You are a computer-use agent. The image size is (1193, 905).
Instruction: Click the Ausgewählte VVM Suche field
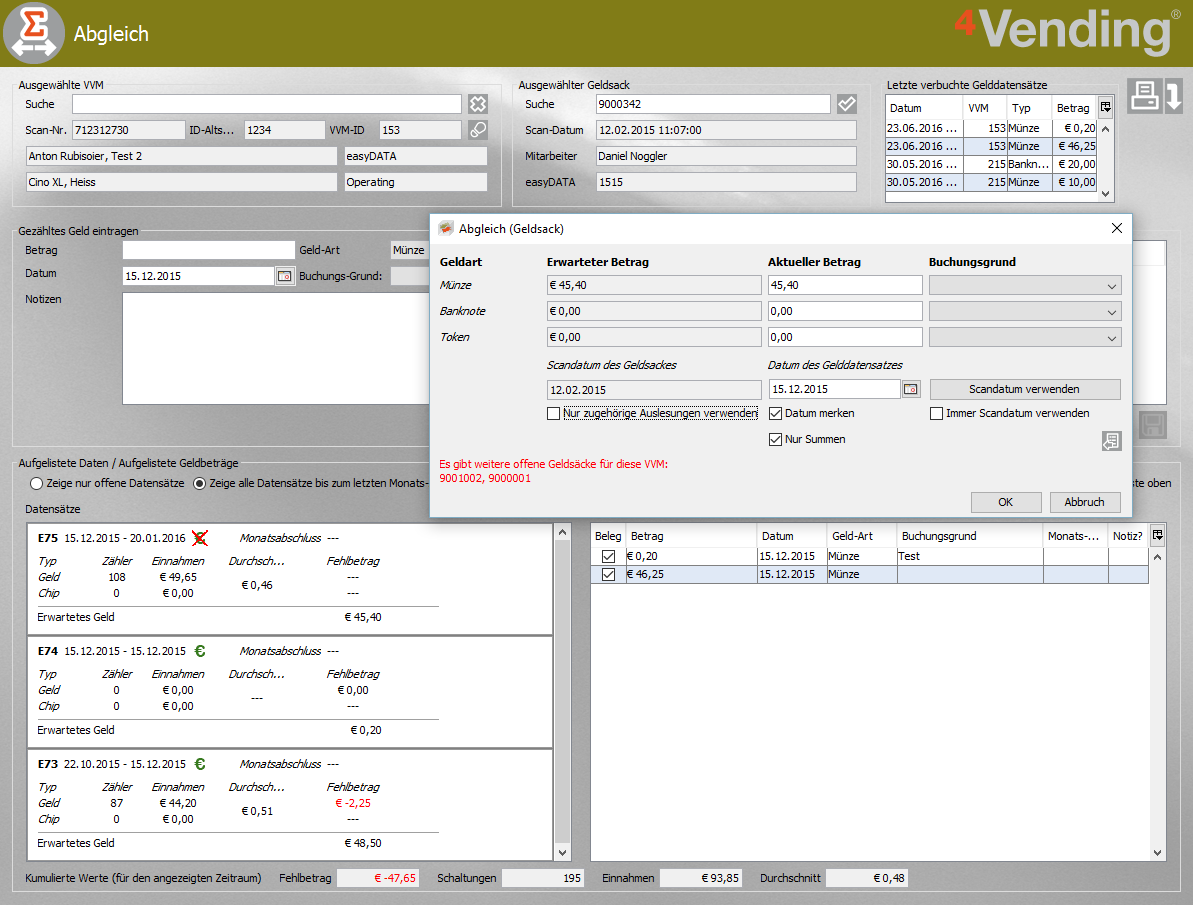tap(266, 104)
